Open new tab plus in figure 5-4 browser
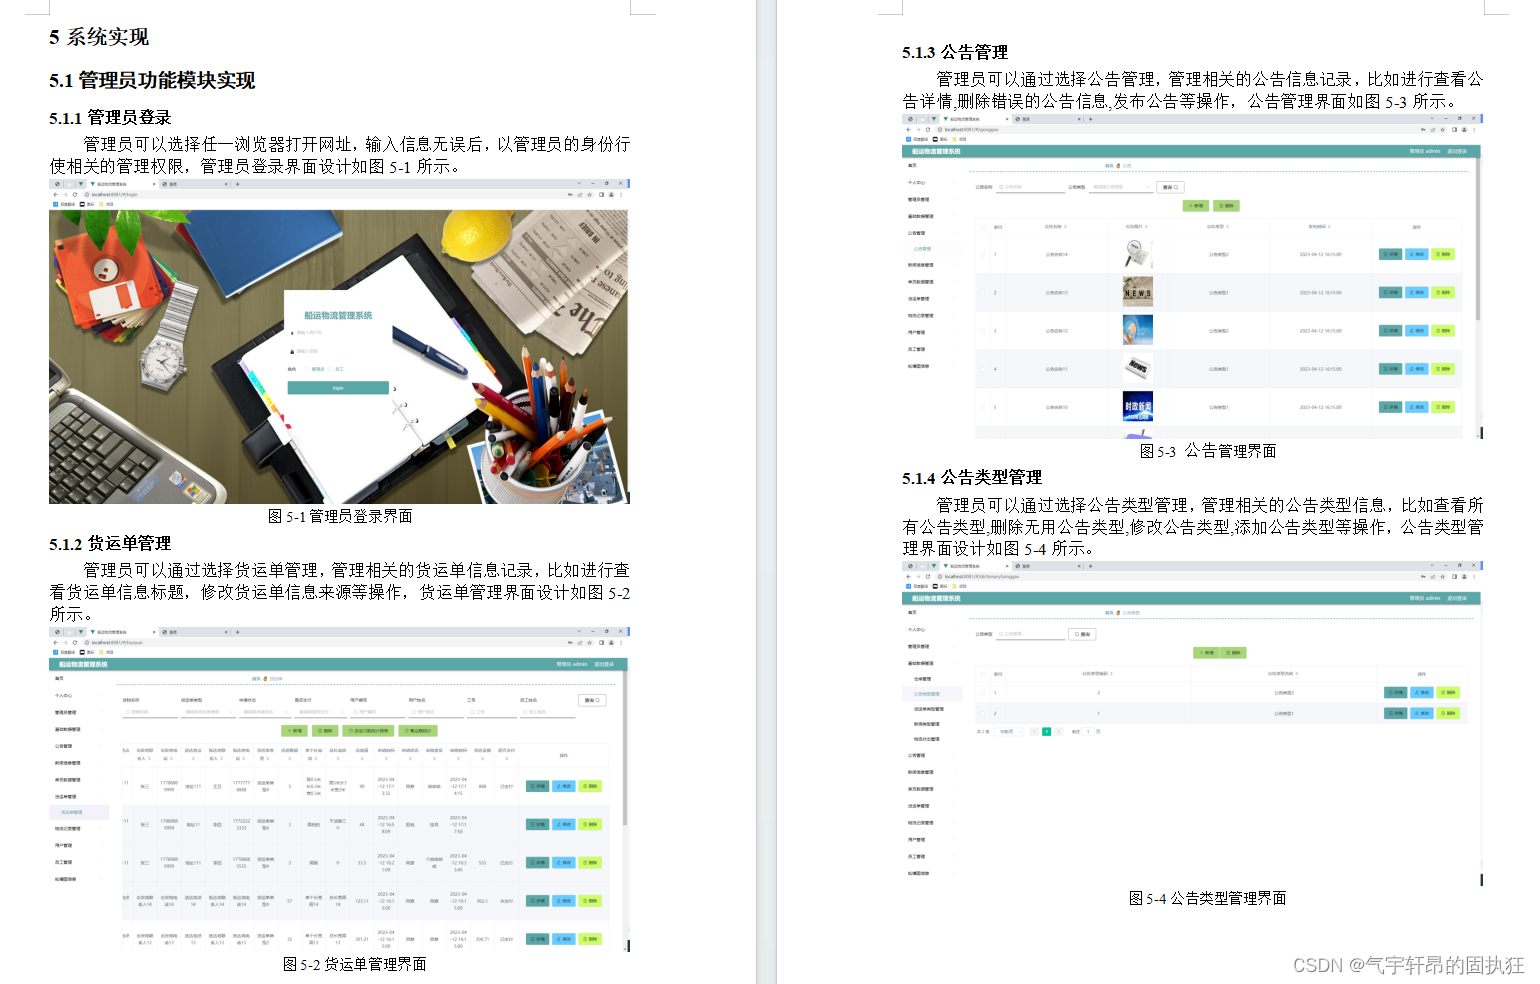Viewport: 1540px width, 984px height. pyautogui.click(x=1090, y=566)
